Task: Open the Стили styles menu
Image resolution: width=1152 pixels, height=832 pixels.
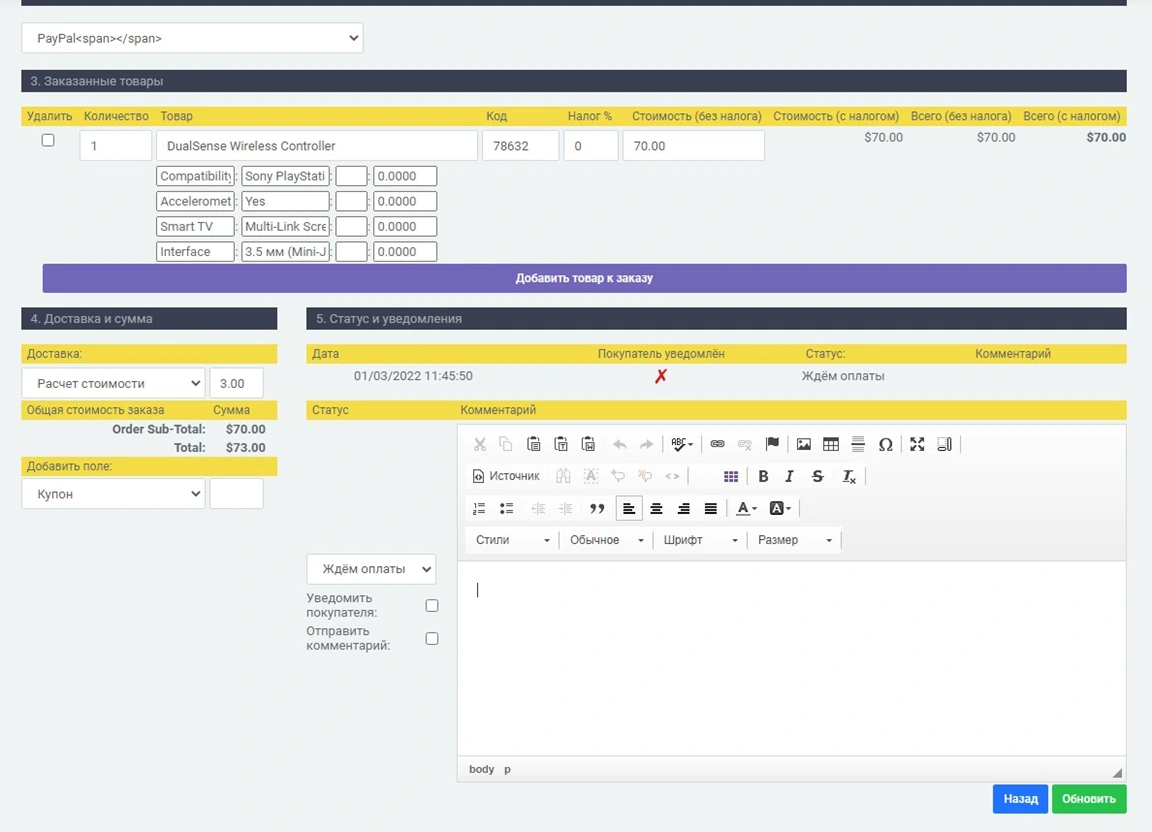Action: [x=512, y=540]
